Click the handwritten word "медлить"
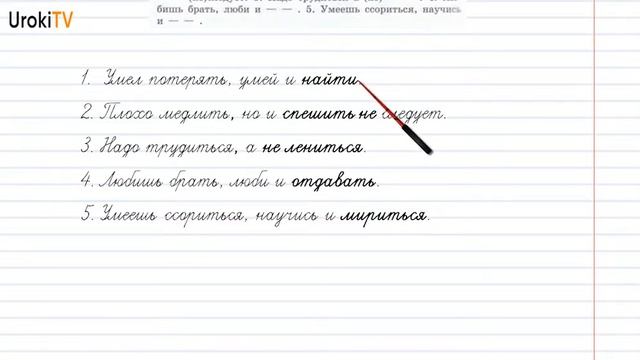 [194, 114]
